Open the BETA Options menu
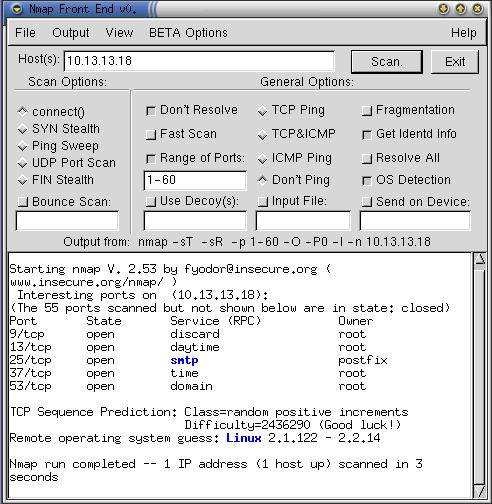This screenshot has width=492, height=504. [188, 33]
